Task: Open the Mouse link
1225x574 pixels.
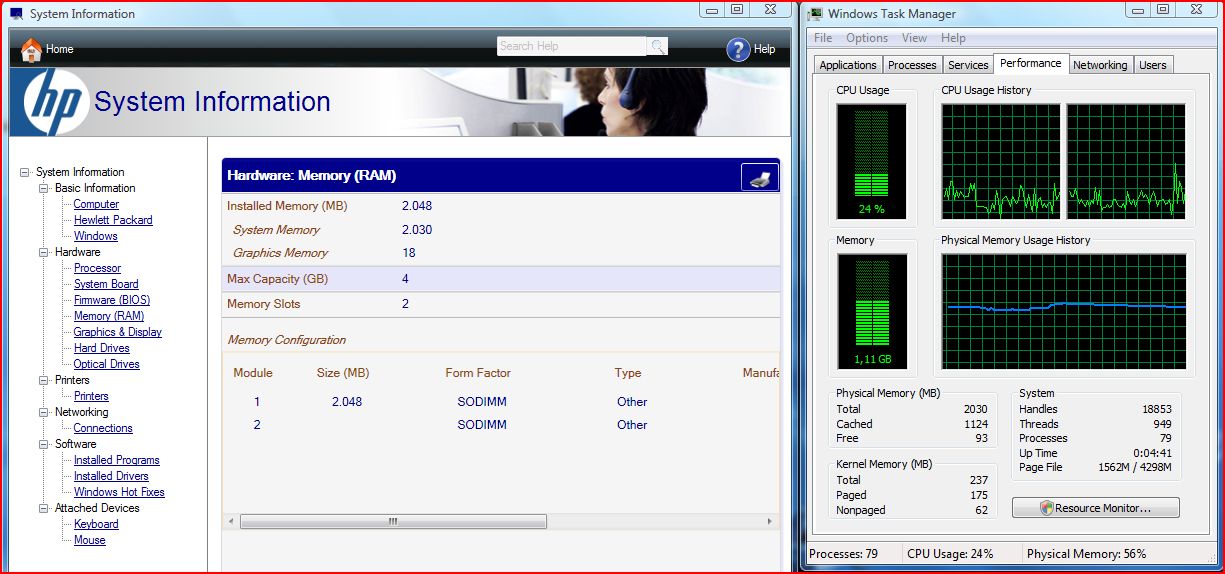Action: (90, 540)
